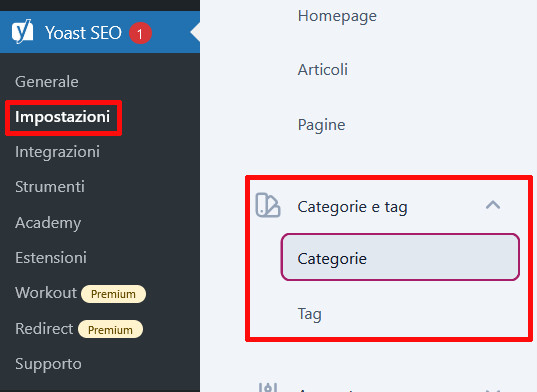Click the Premium badge beside Workout
The height and width of the screenshot is (392, 537).
tap(113, 294)
